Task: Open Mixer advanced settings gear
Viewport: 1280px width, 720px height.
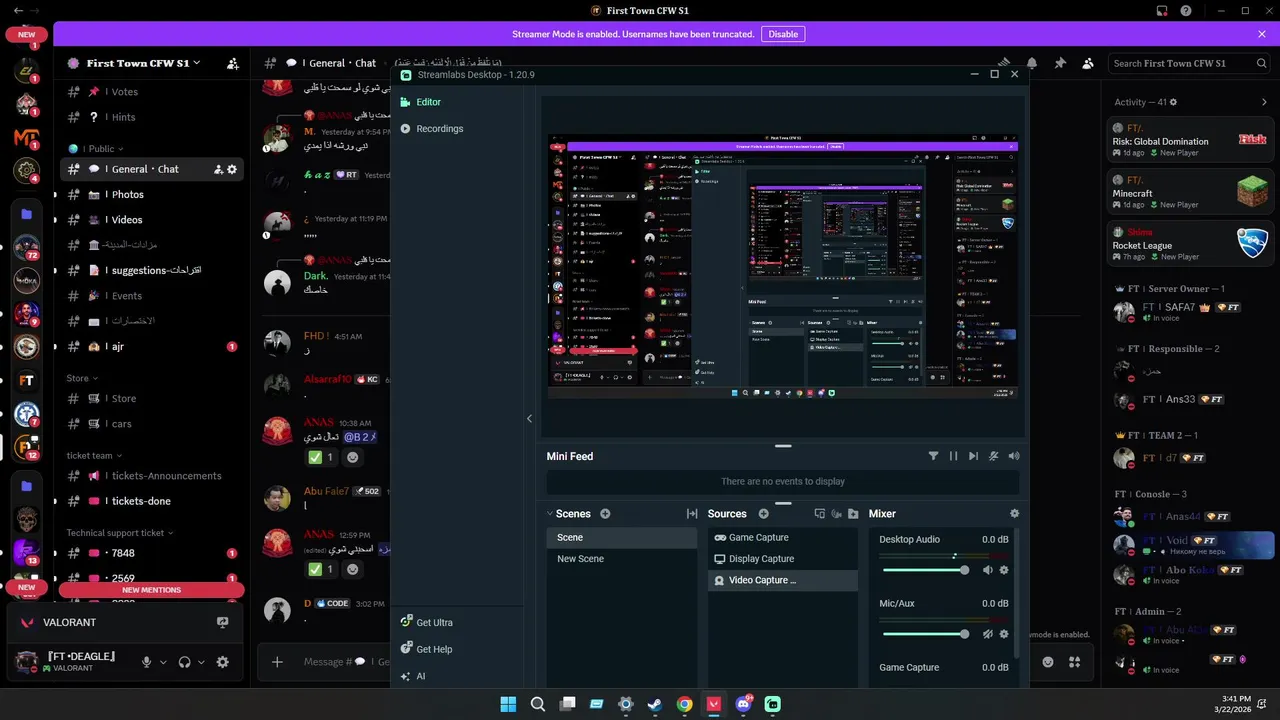Action: [1014, 514]
